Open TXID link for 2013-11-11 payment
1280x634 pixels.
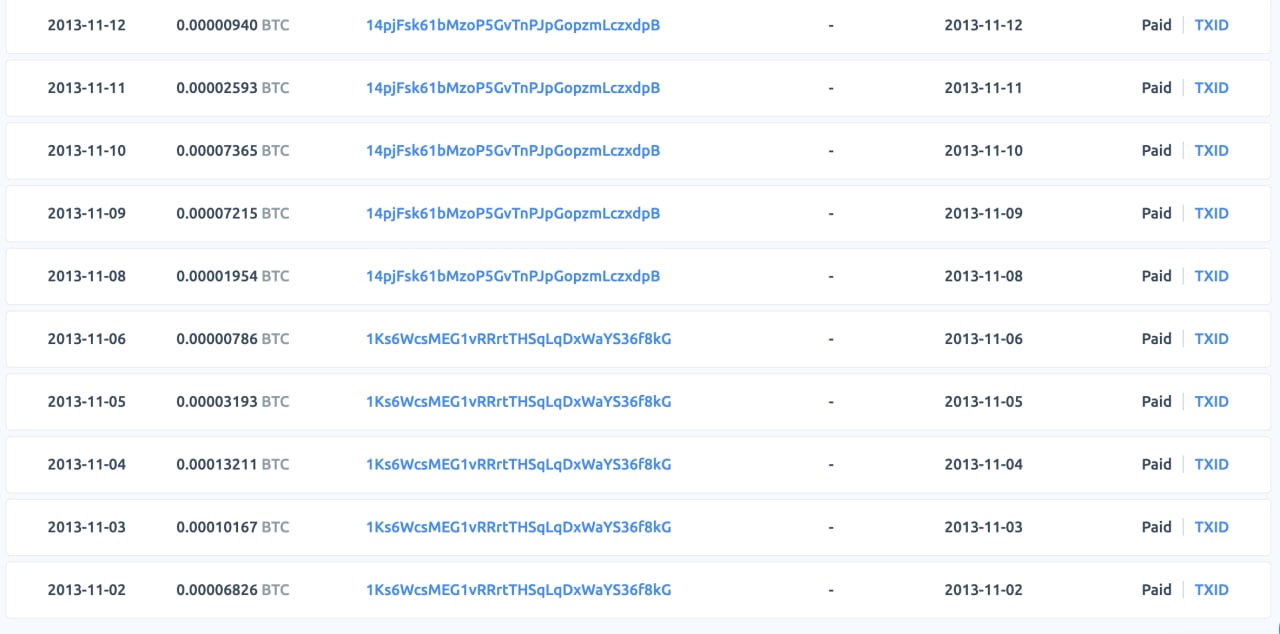point(1211,88)
